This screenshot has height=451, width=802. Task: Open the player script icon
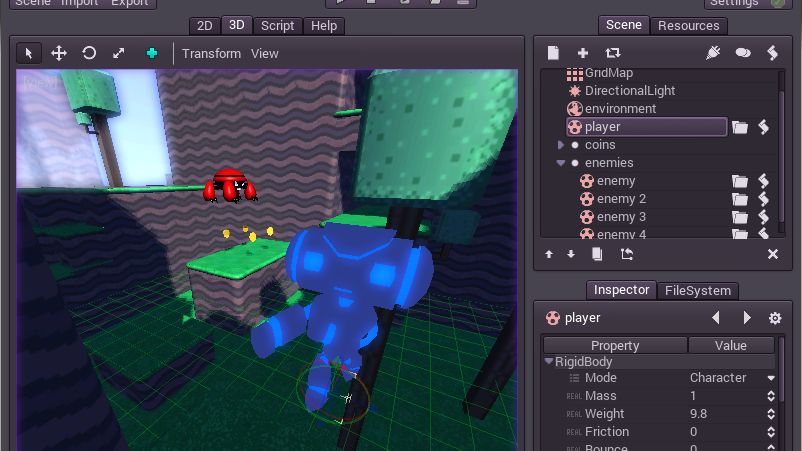coord(763,127)
